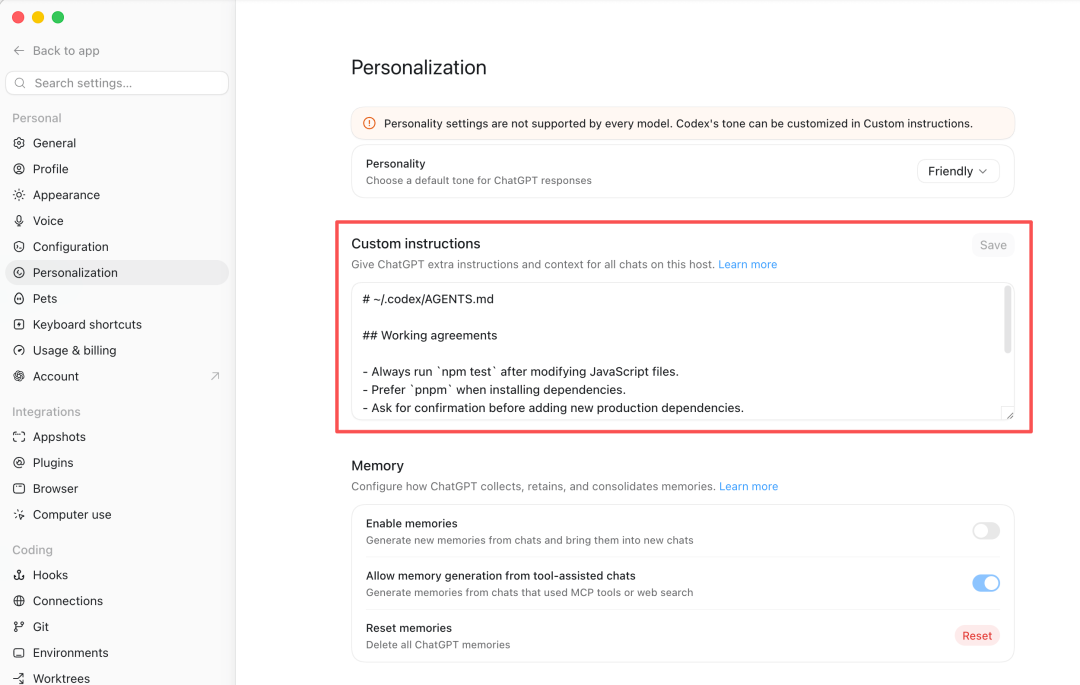This screenshot has width=1080, height=685.
Task: Click the red Reset memories button
Action: click(977, 635)
